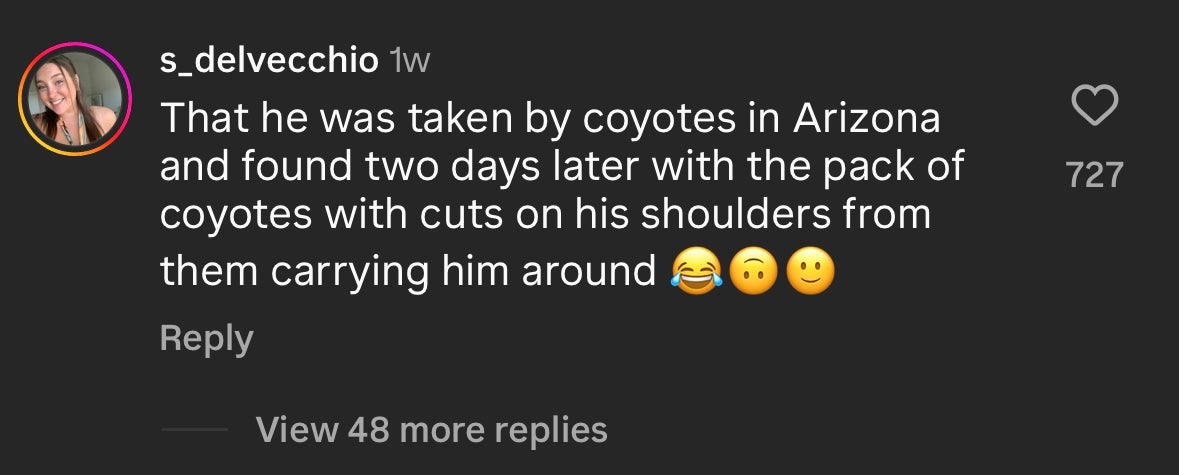Click the horizontal line beside View replies
The width and height of the screenshot is (1179, 475).
tap(194, 430)
